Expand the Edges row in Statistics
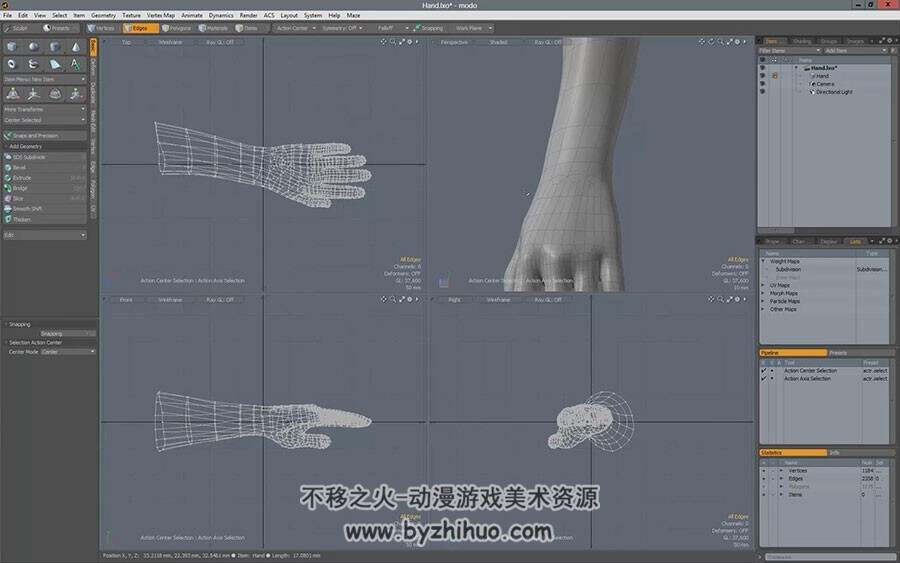Viewport: 900px width, 563px height. 781,479
